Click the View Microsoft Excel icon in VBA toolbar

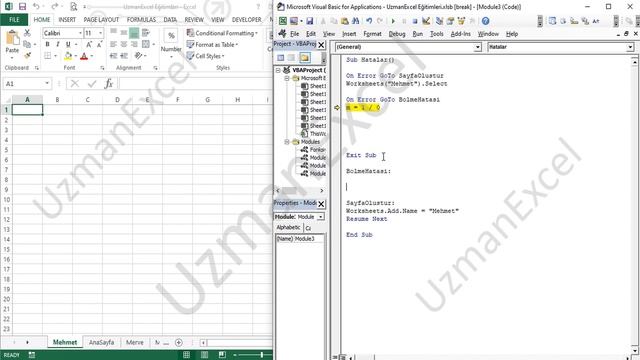coord(282,21)
